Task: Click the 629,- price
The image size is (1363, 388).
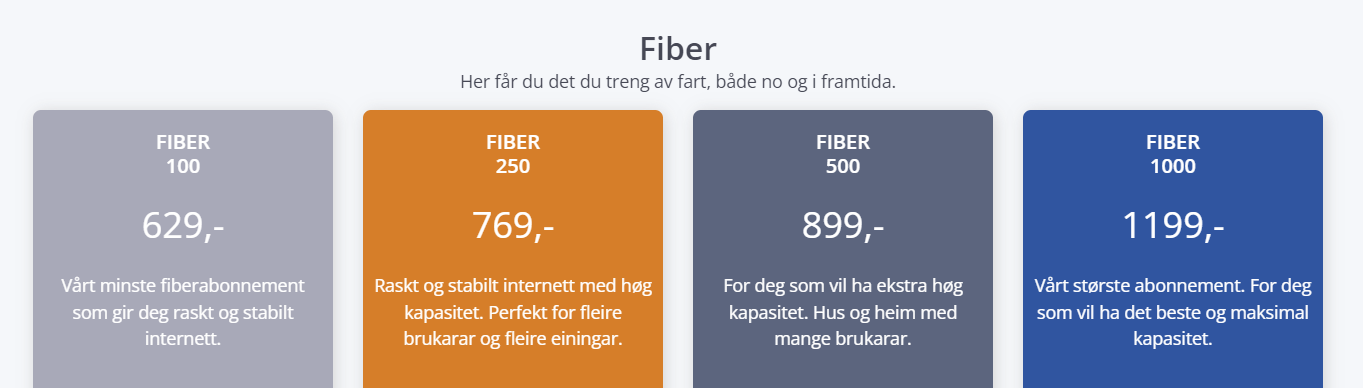Action: coord(183,226)
